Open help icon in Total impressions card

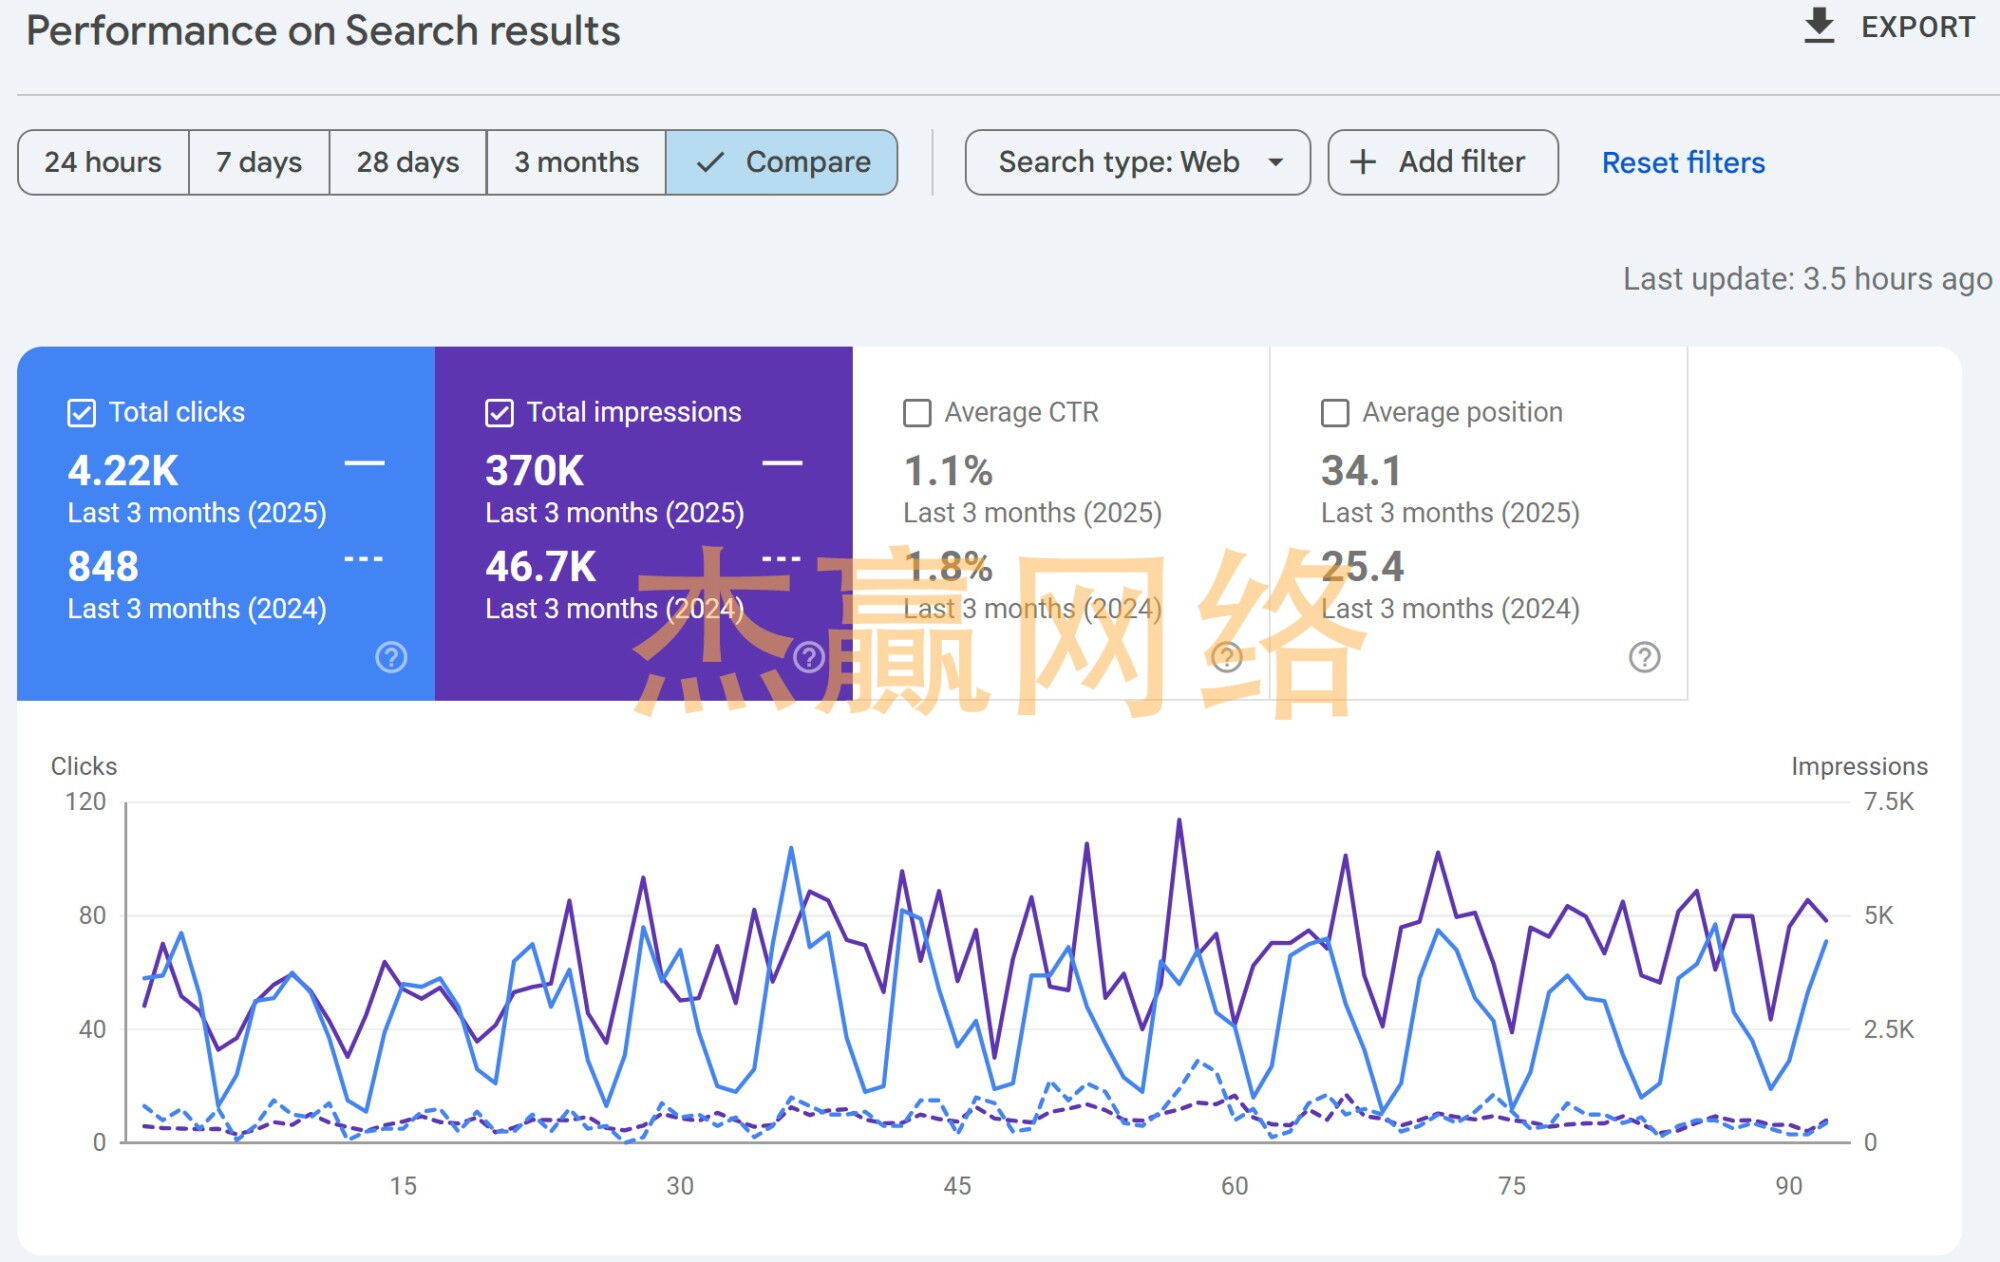[809, 657]
